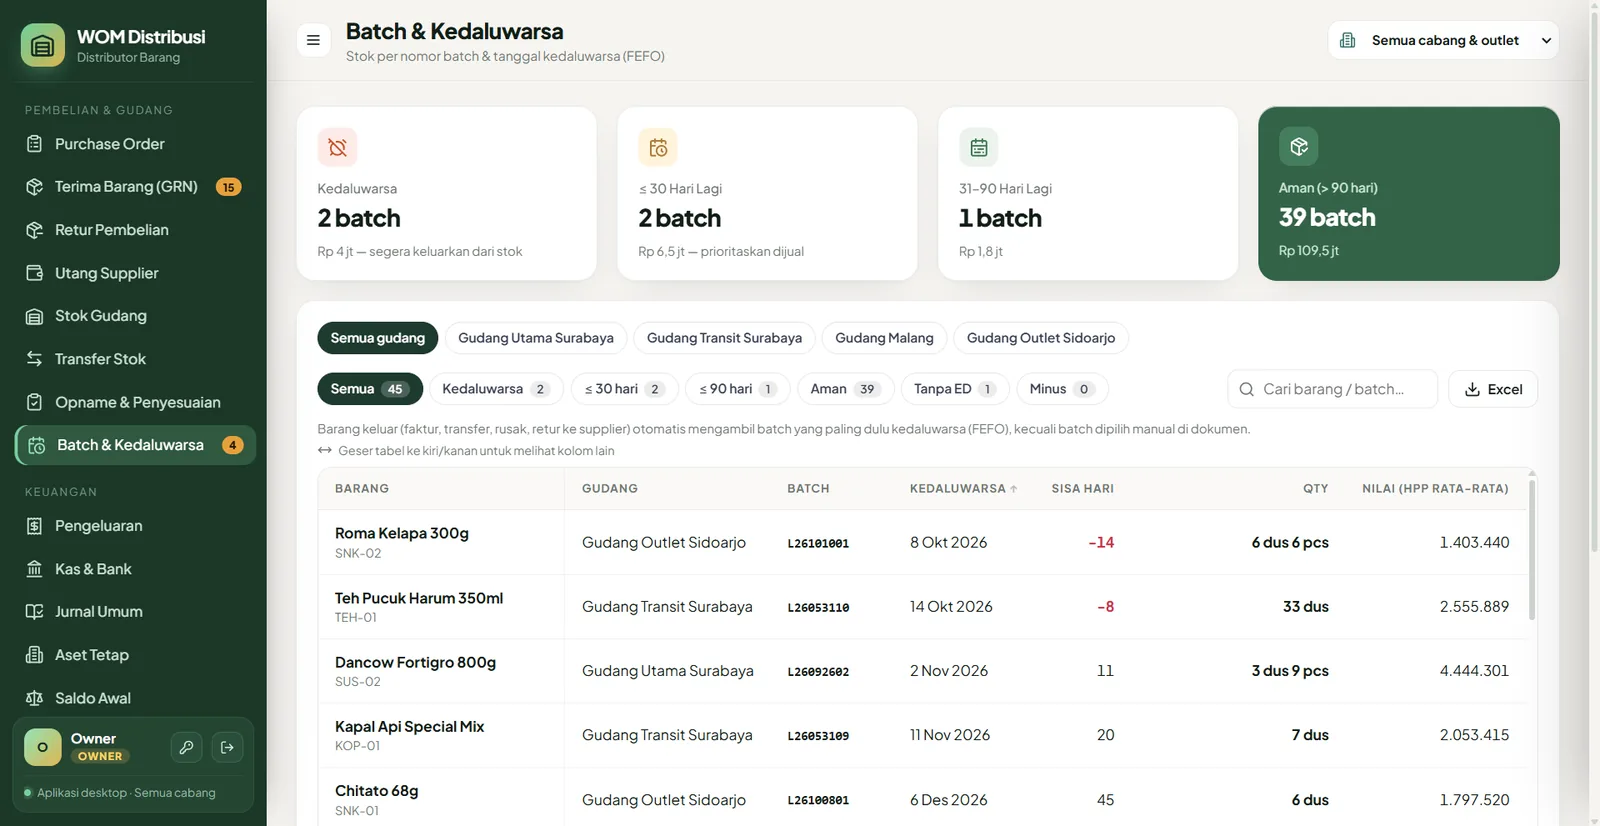Open the ≤ 30 Hari Lagi card
The width and height of the screenshot is (1600, 826).
pyautogui.click(x=767, y=194)
